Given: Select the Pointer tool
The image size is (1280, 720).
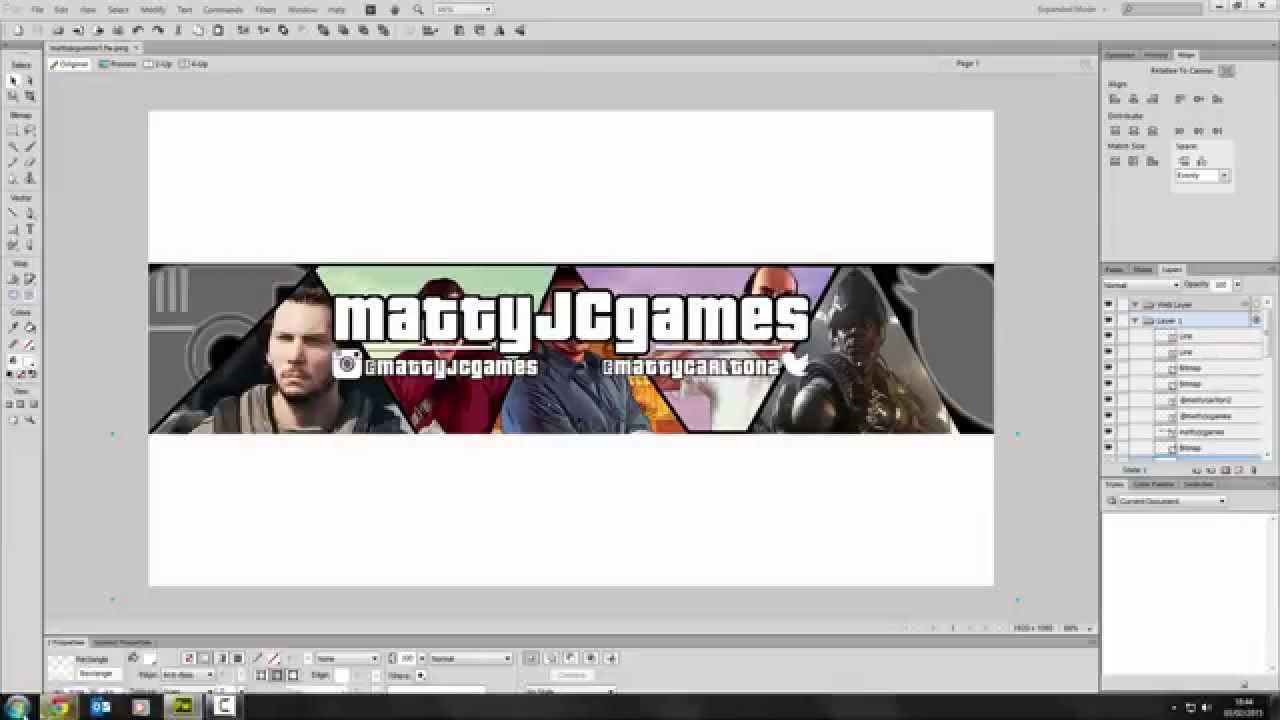Looking at the screenshot, I should (13, 80).
